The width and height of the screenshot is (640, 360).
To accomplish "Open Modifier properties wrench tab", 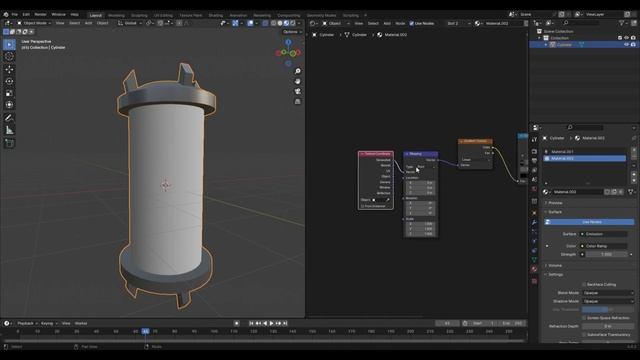I will click(x=534, y=222).
